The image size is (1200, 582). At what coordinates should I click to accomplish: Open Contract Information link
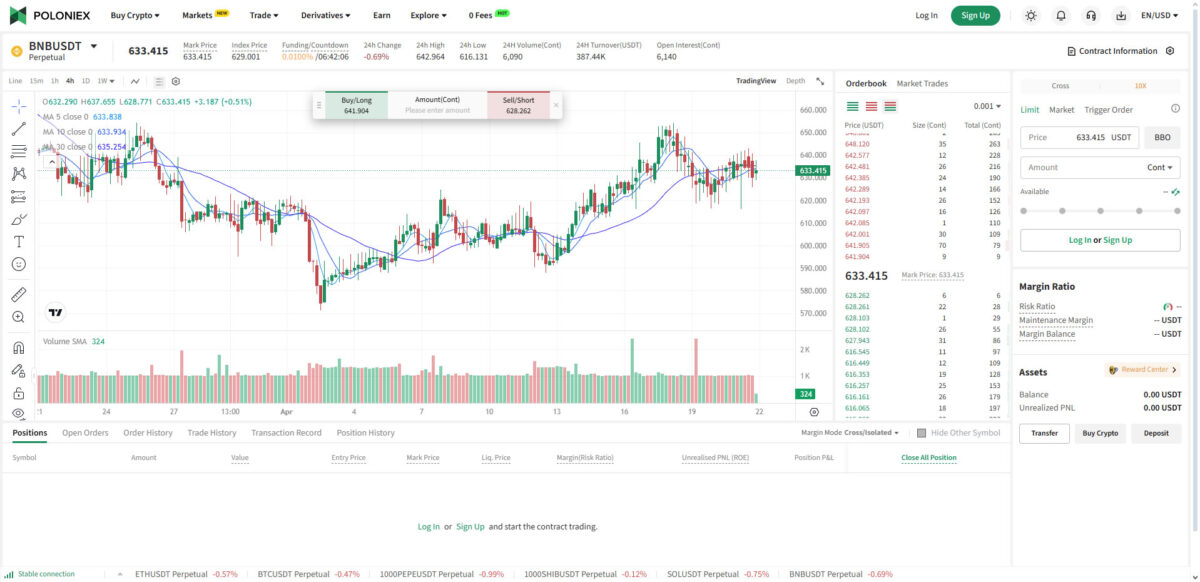(1111, 51)
